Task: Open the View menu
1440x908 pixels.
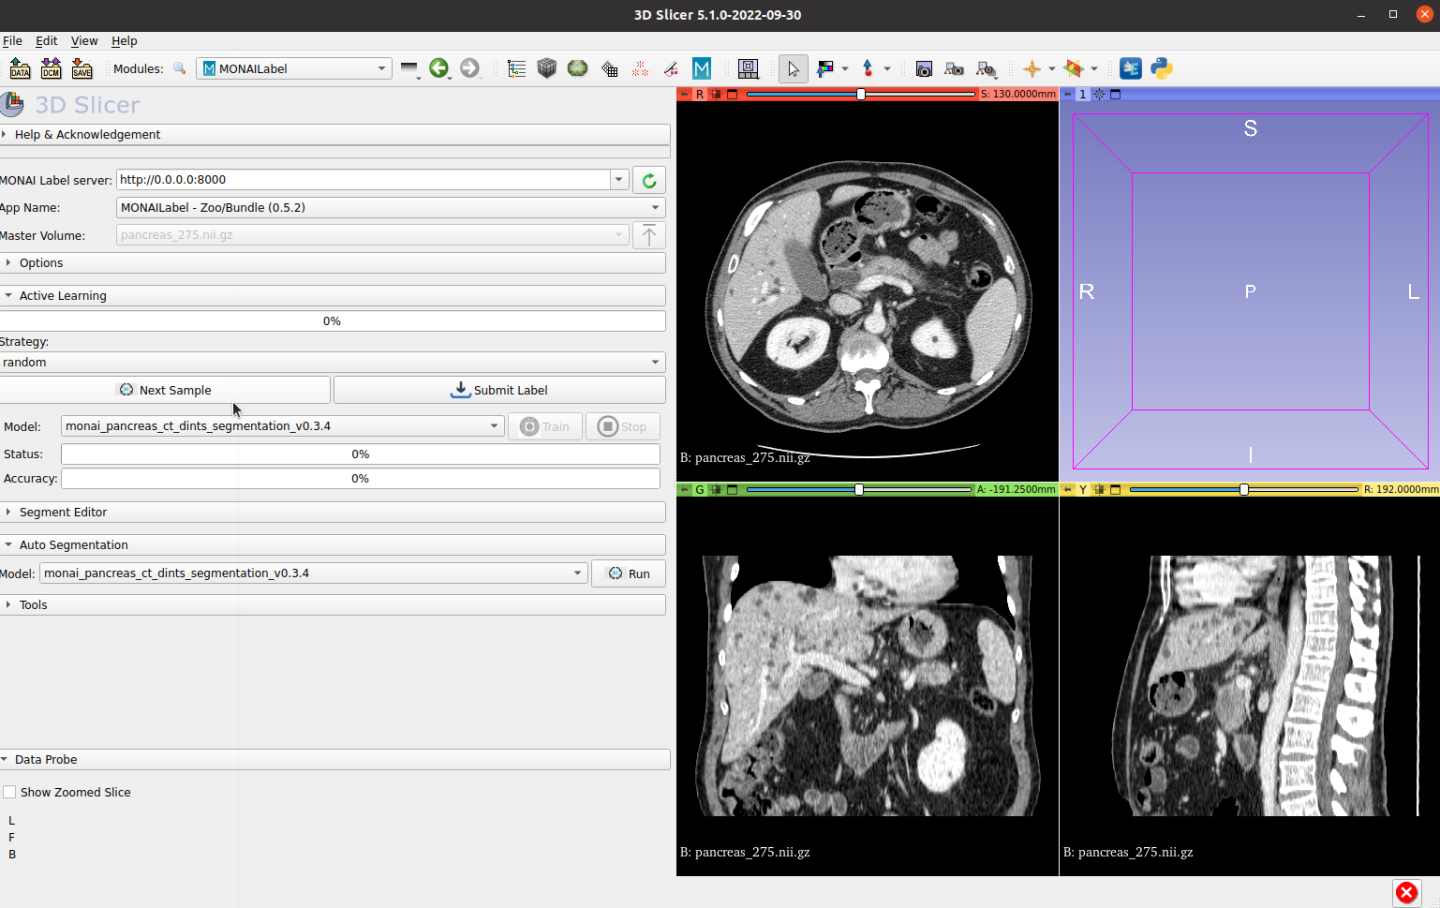Action: [84, 41]
